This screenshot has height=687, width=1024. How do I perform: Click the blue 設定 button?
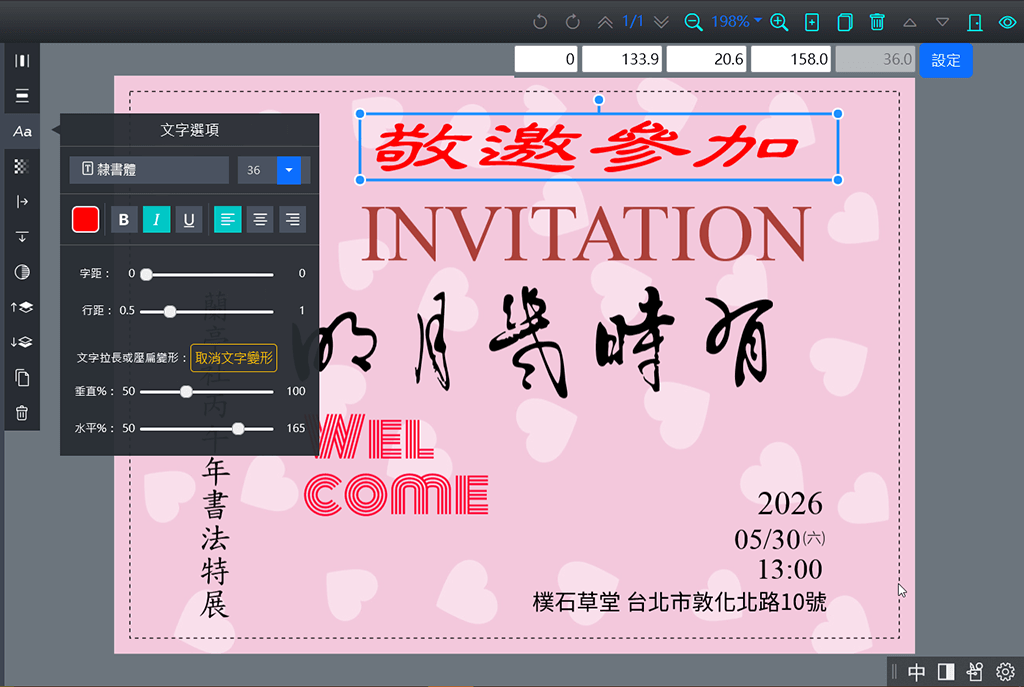946,60
